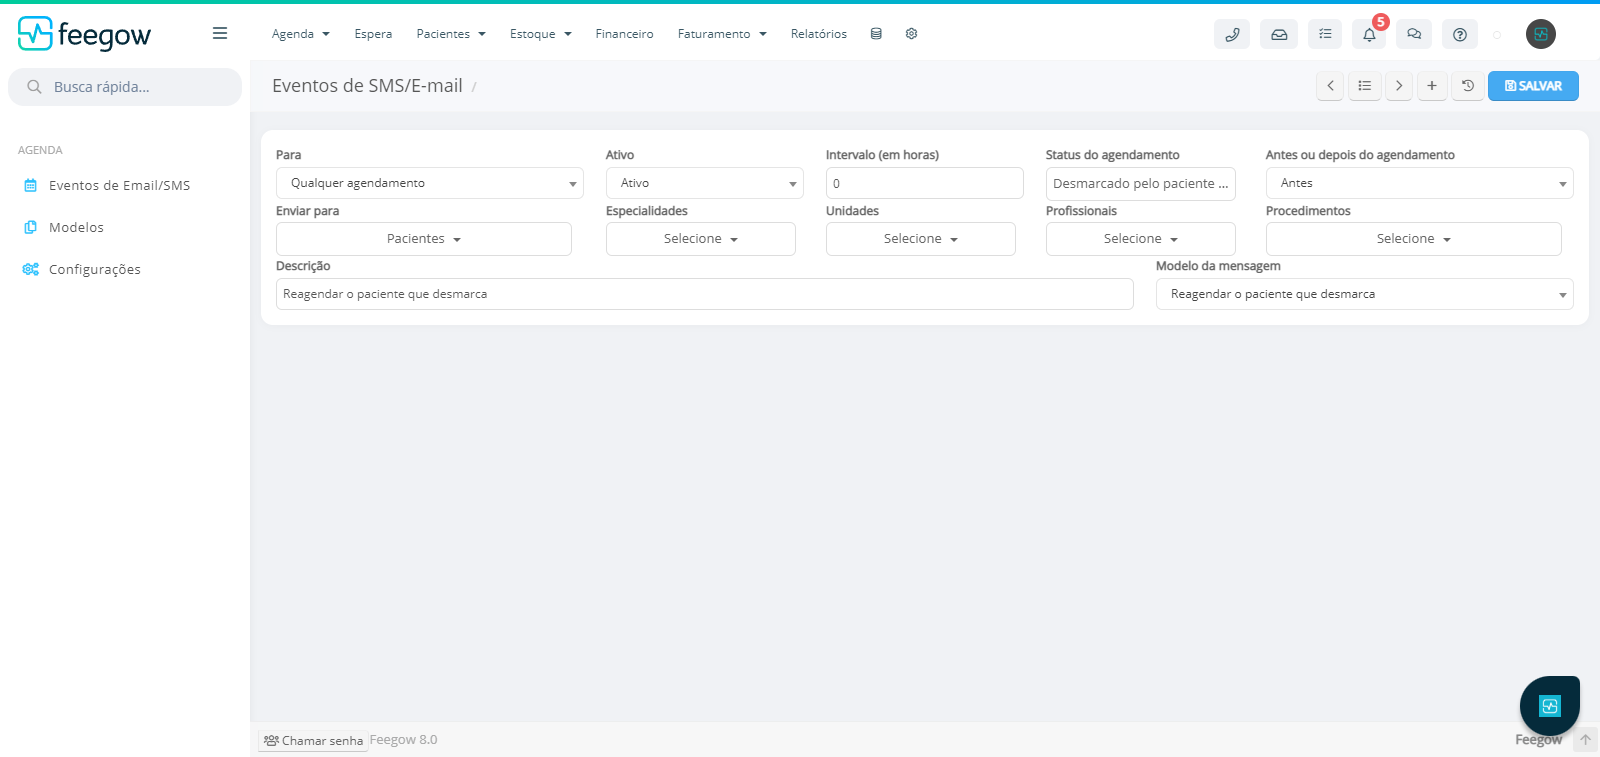The width and height of the screenshot is (1600, 757).
Task: Open Procedimentos Selecione dropdown
Action: point(1414,239)
